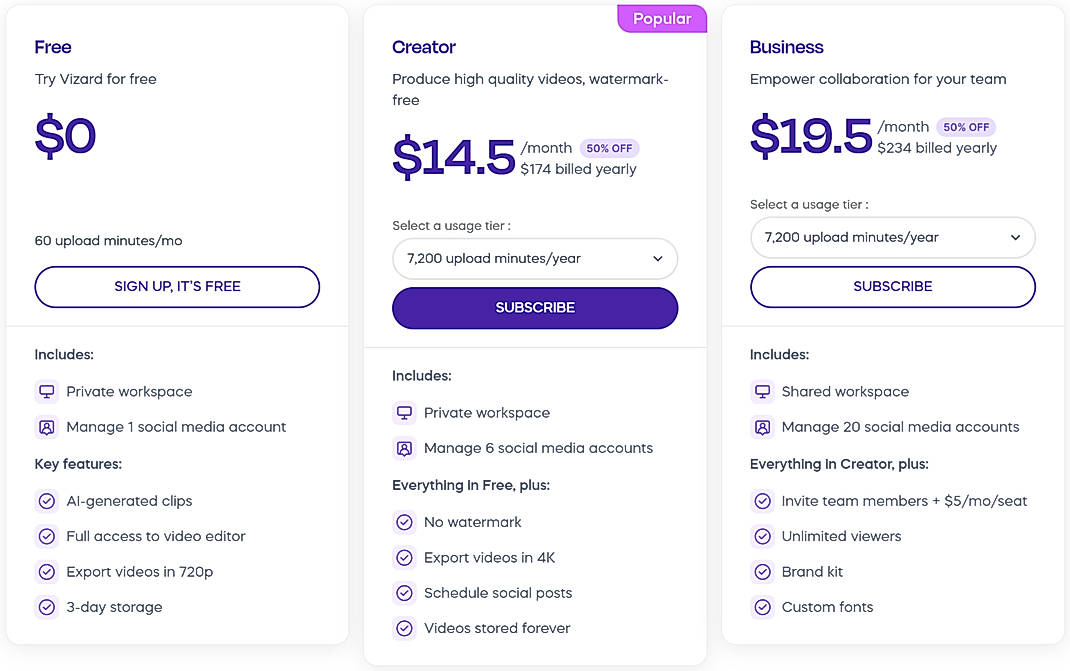Click the Private workspace icon in Free plan
Image resolution: width=1070 pixels, height=671 pixels.
pos(46,391)
